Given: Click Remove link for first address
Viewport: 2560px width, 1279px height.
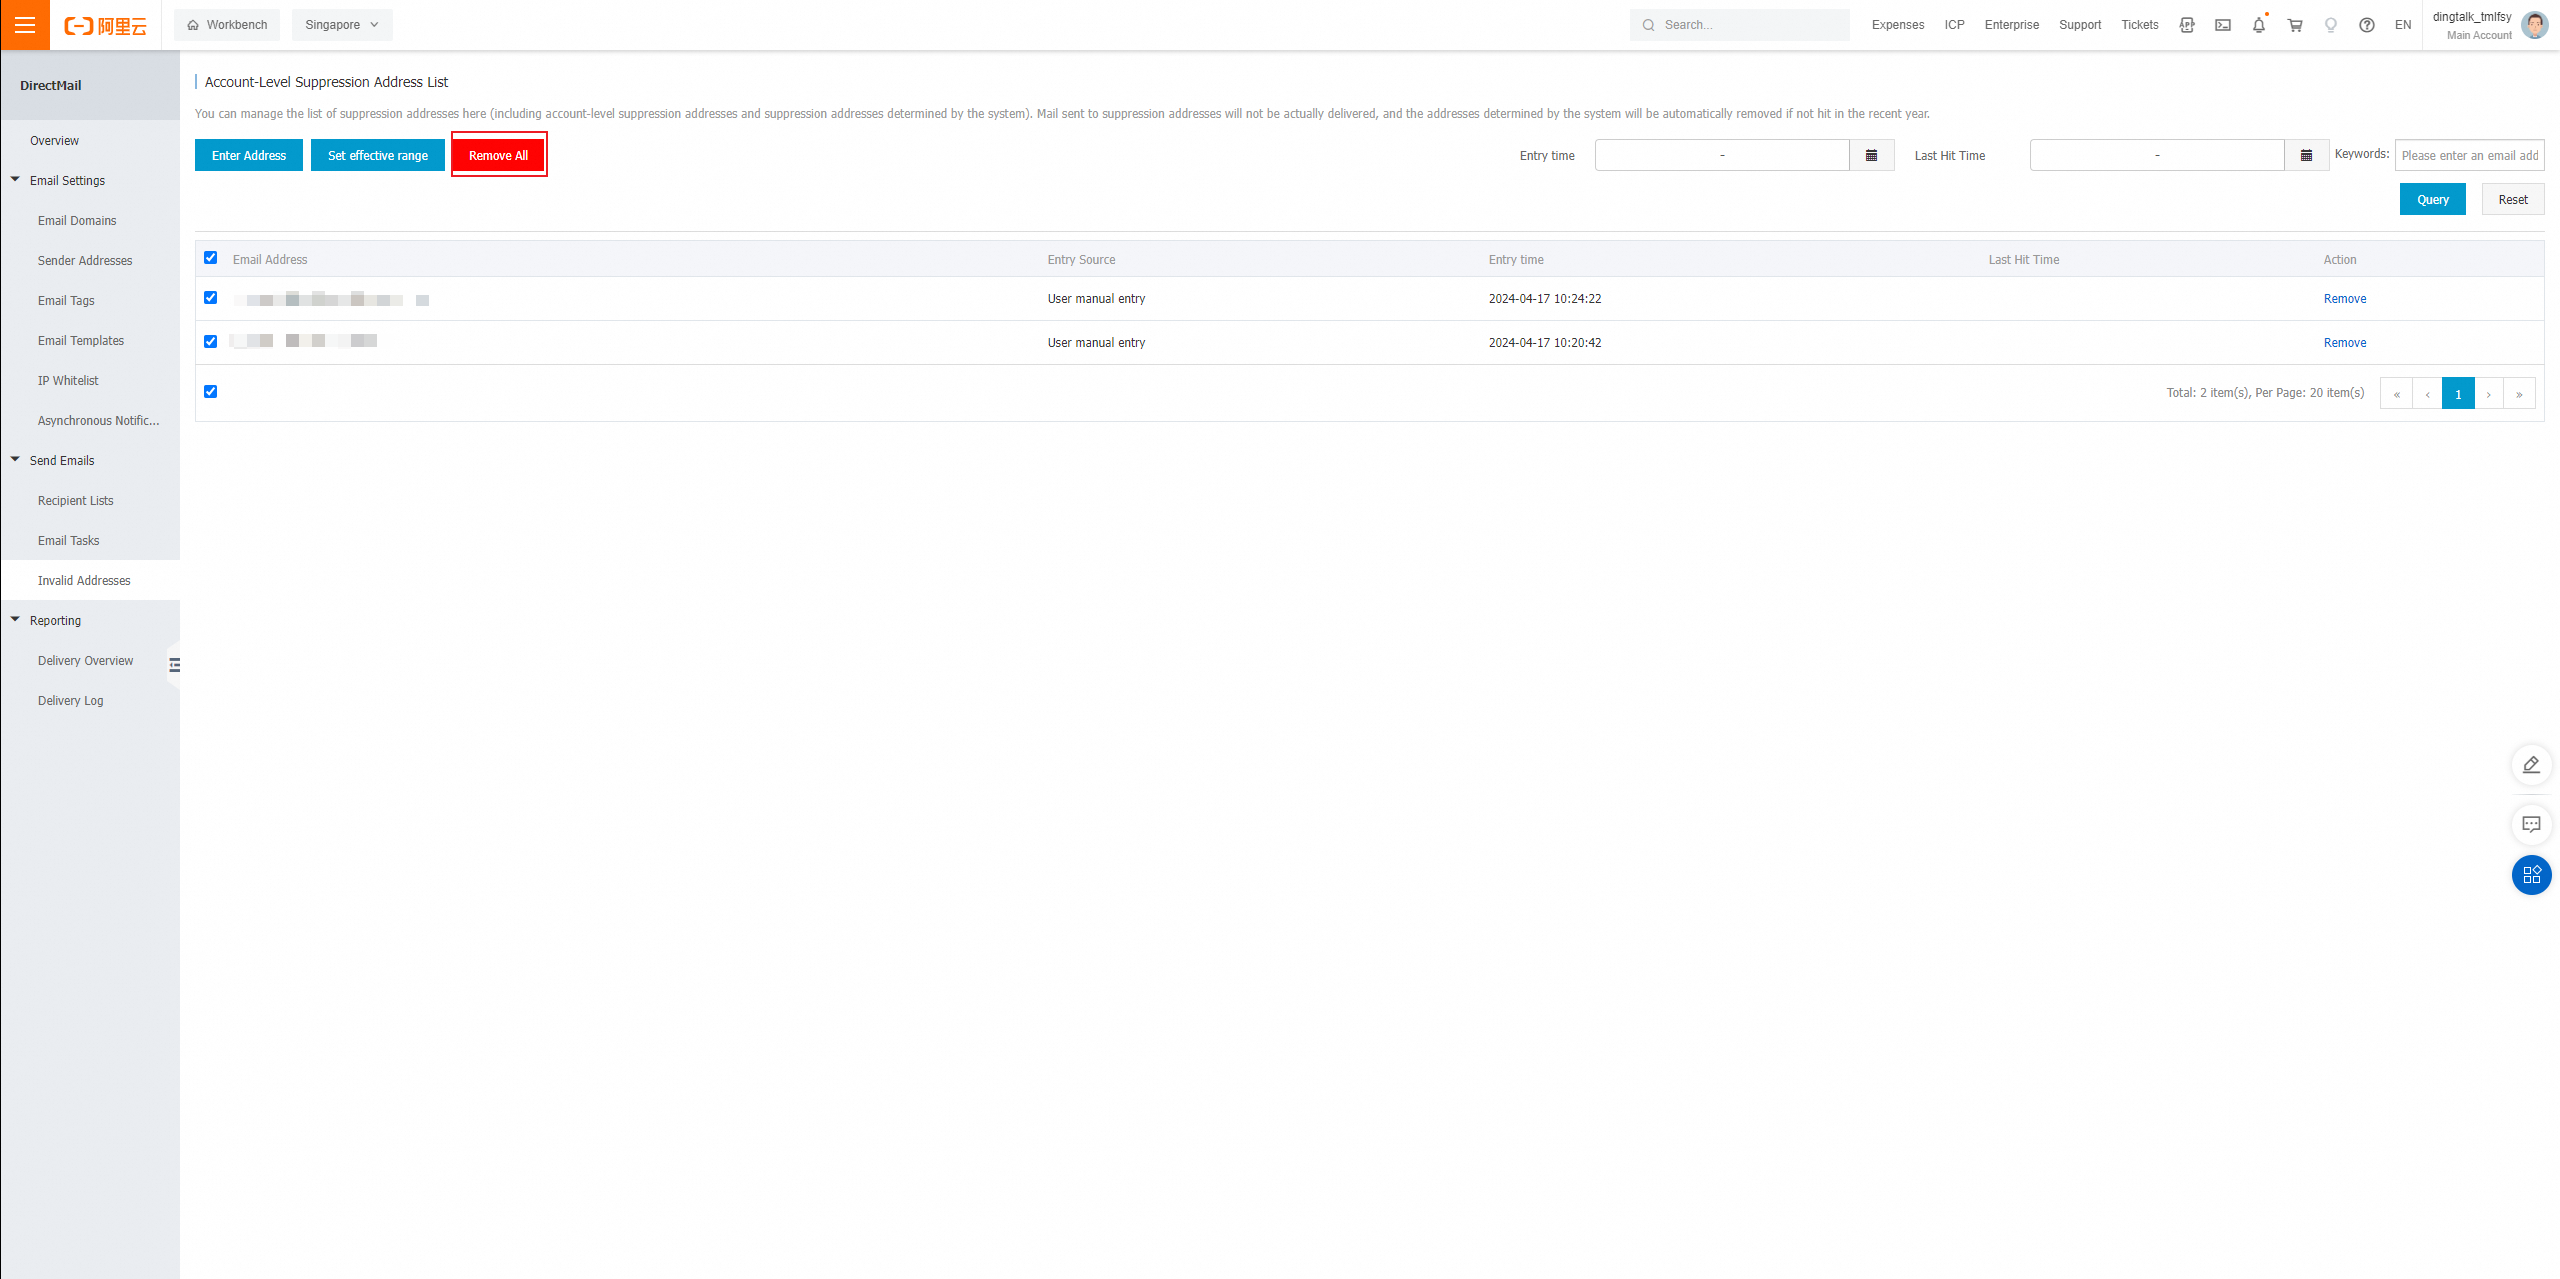Looking at the screenshot, I should (2344, 299).
